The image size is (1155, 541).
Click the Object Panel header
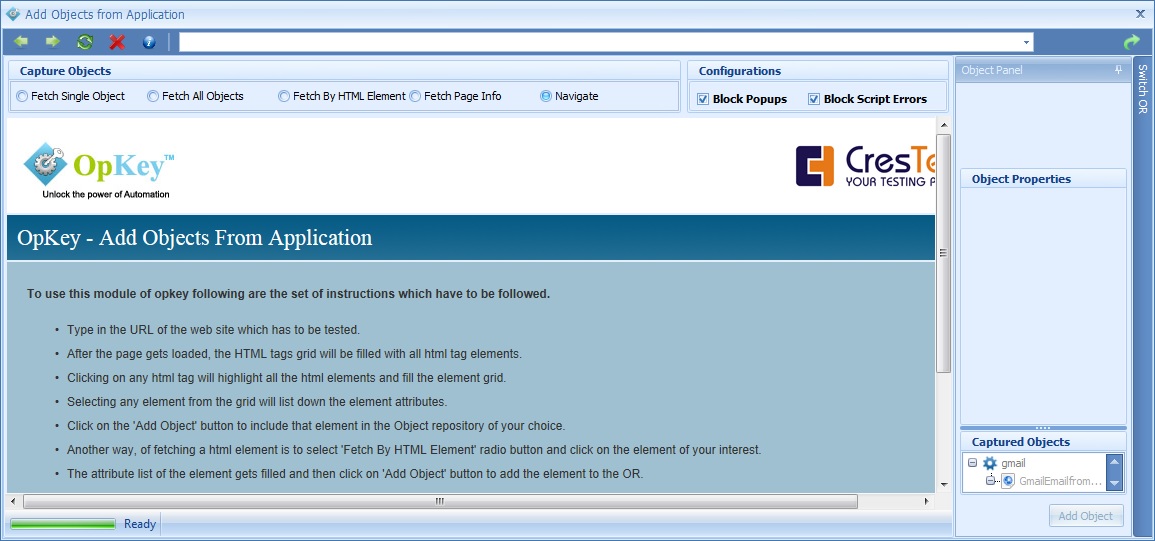coord(1042,70)
